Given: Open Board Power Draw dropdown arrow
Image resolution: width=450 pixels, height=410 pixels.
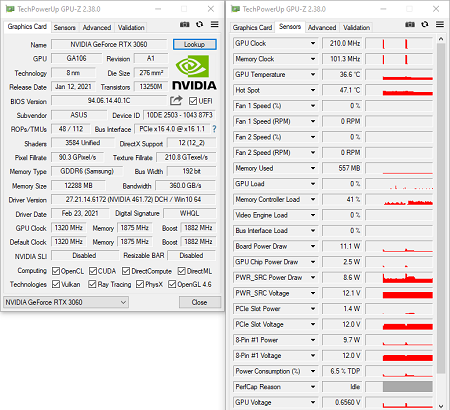Looking at the screenshot, I should click(313, 246).
